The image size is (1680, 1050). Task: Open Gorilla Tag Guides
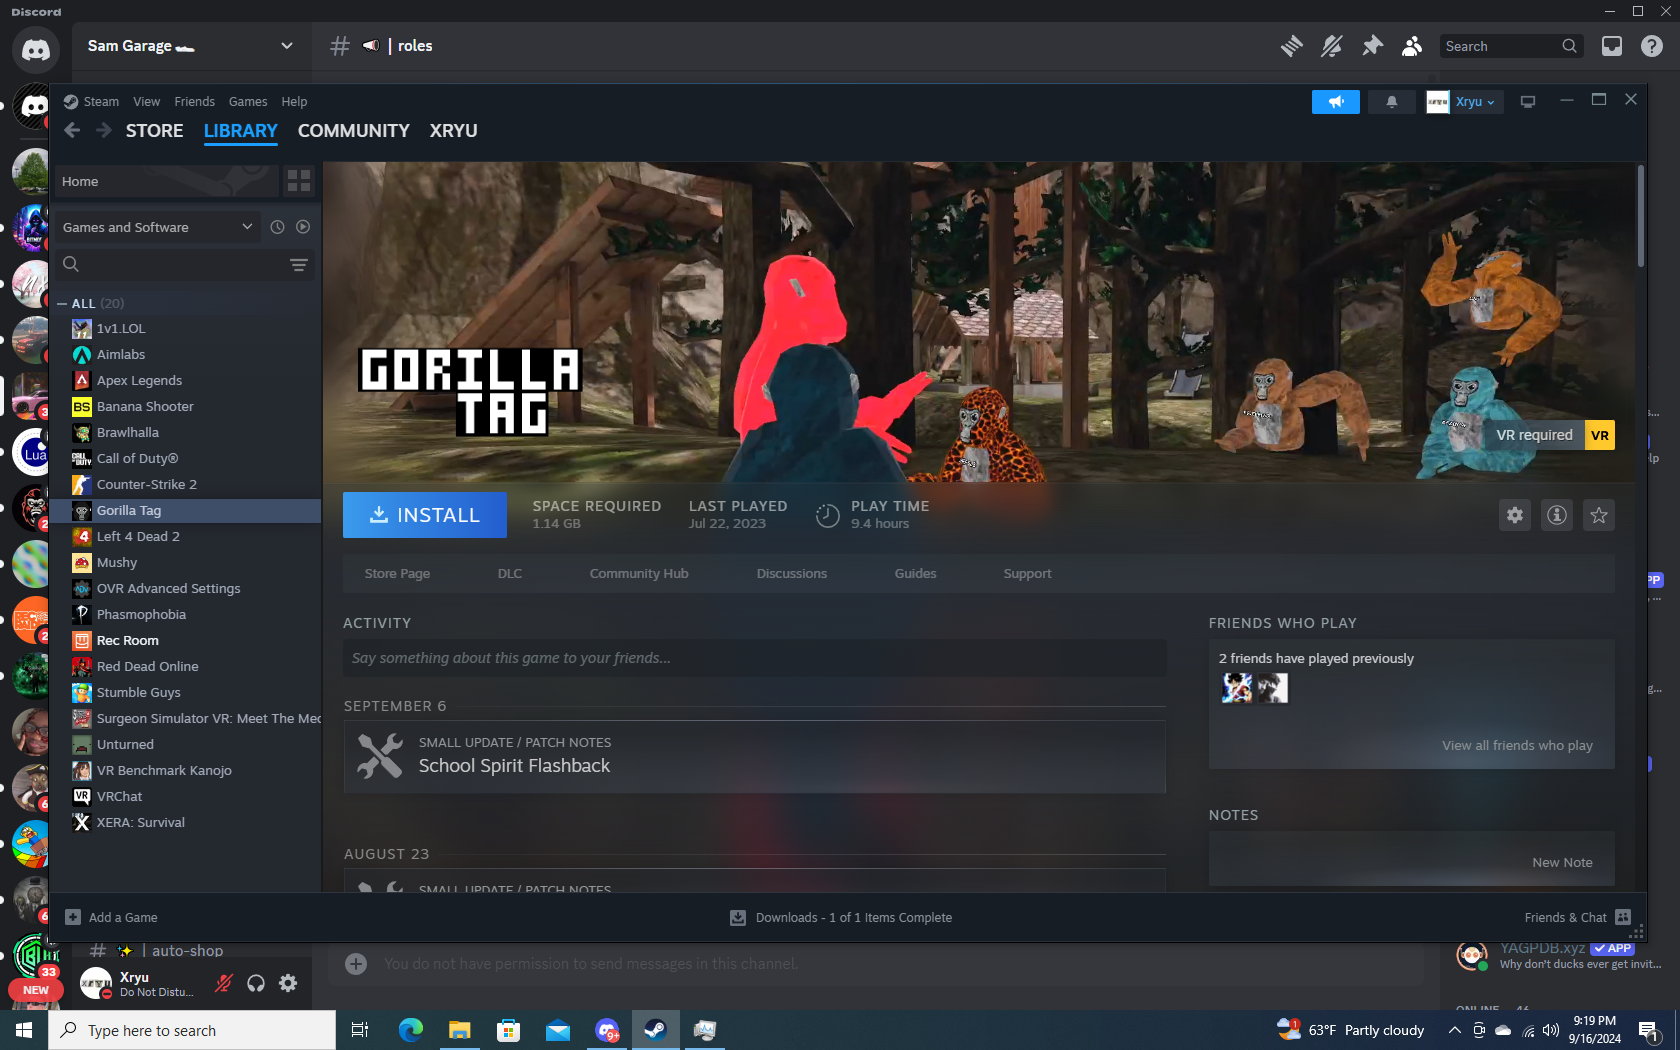pos(915,574)
